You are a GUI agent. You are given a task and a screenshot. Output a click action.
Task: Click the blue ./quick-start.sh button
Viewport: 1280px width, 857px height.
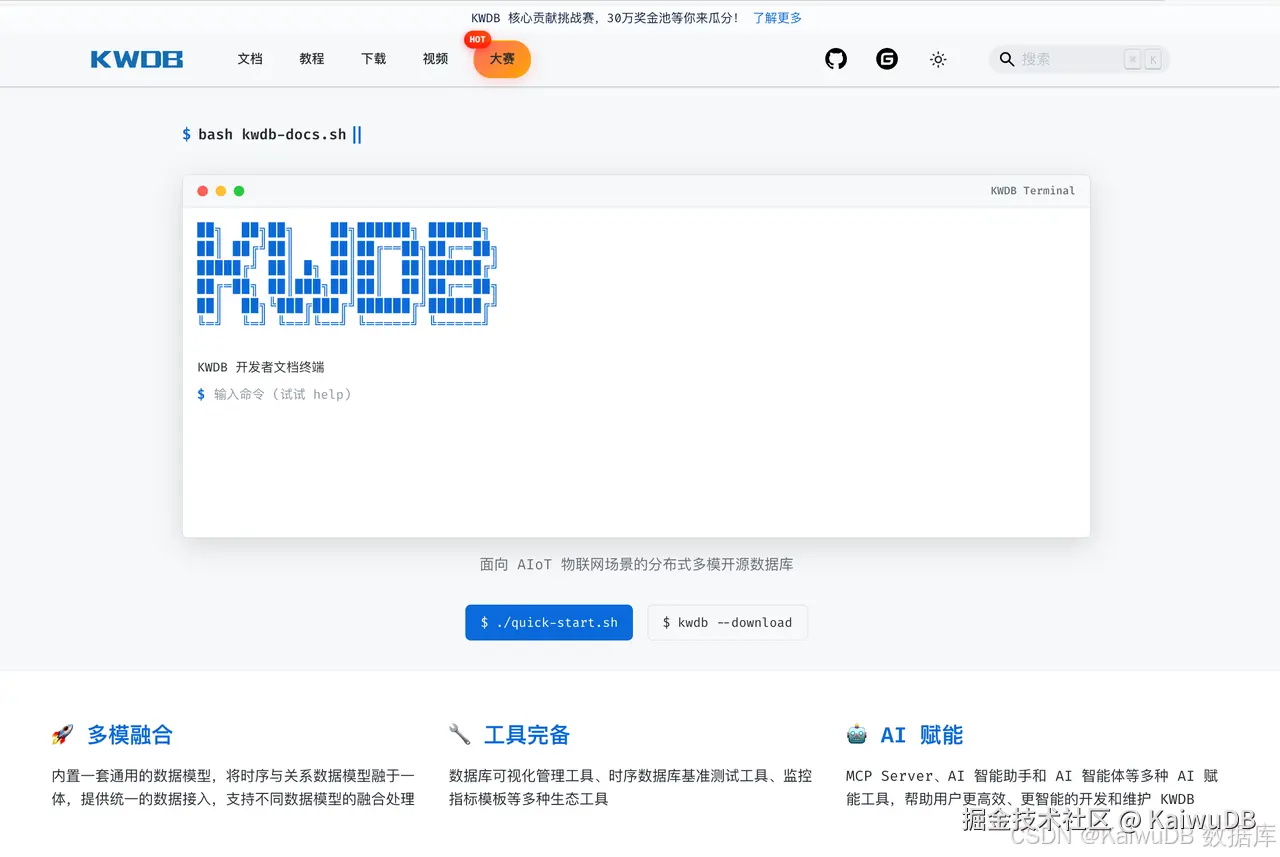coord(548,622)
